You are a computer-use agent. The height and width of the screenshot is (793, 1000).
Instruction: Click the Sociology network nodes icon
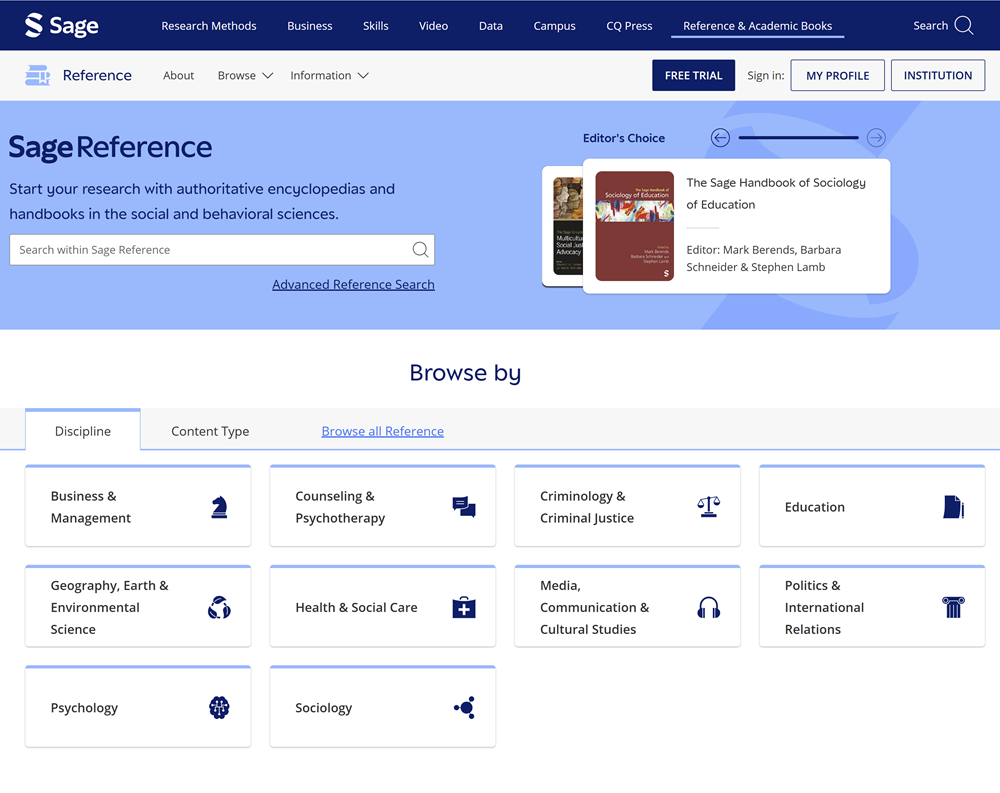pos(464,708)
